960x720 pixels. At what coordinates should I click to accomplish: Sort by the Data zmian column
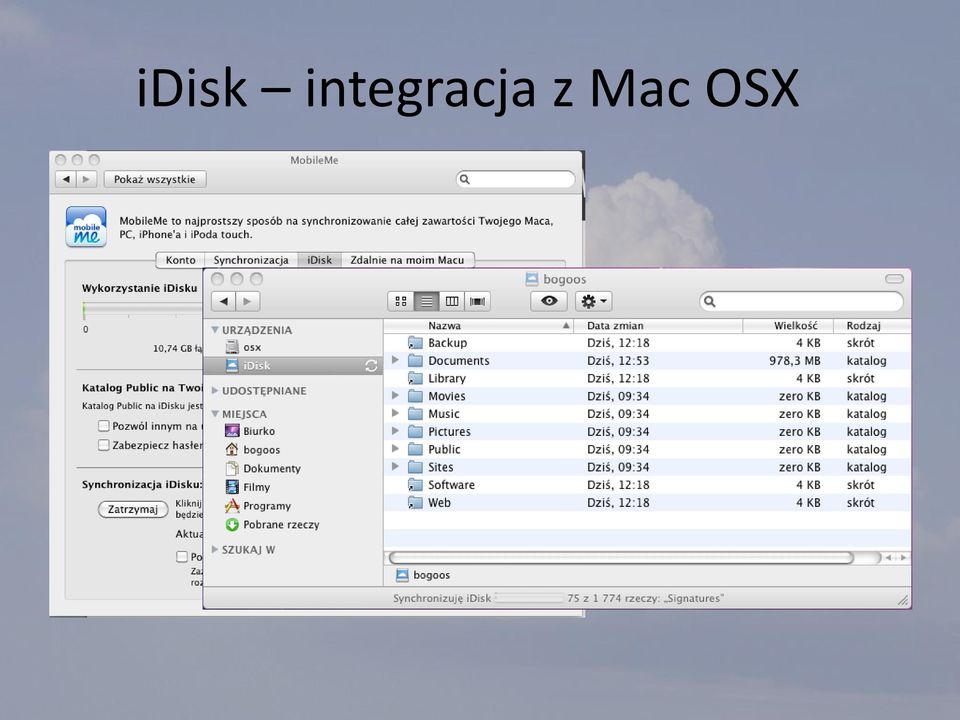658,326
